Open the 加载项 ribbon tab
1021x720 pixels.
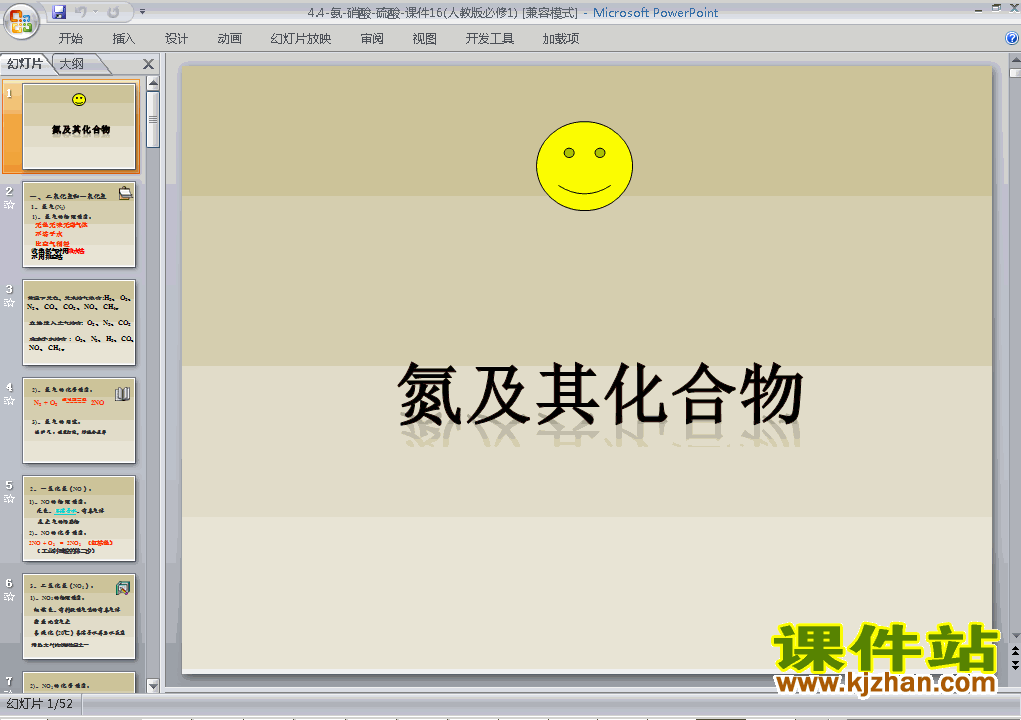pos(561,39)
